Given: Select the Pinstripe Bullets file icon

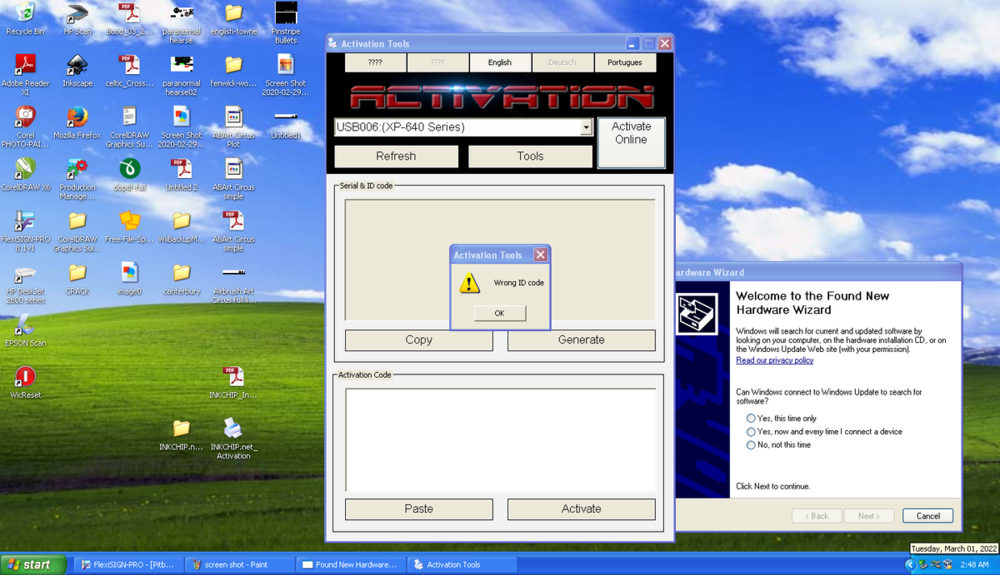Looking at the screenshot, I should (x=286, y=22).
